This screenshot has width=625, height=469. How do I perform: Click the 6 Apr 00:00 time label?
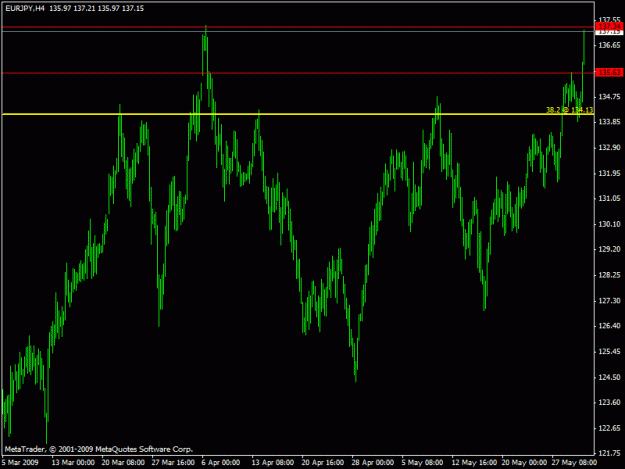coord(221,462)
